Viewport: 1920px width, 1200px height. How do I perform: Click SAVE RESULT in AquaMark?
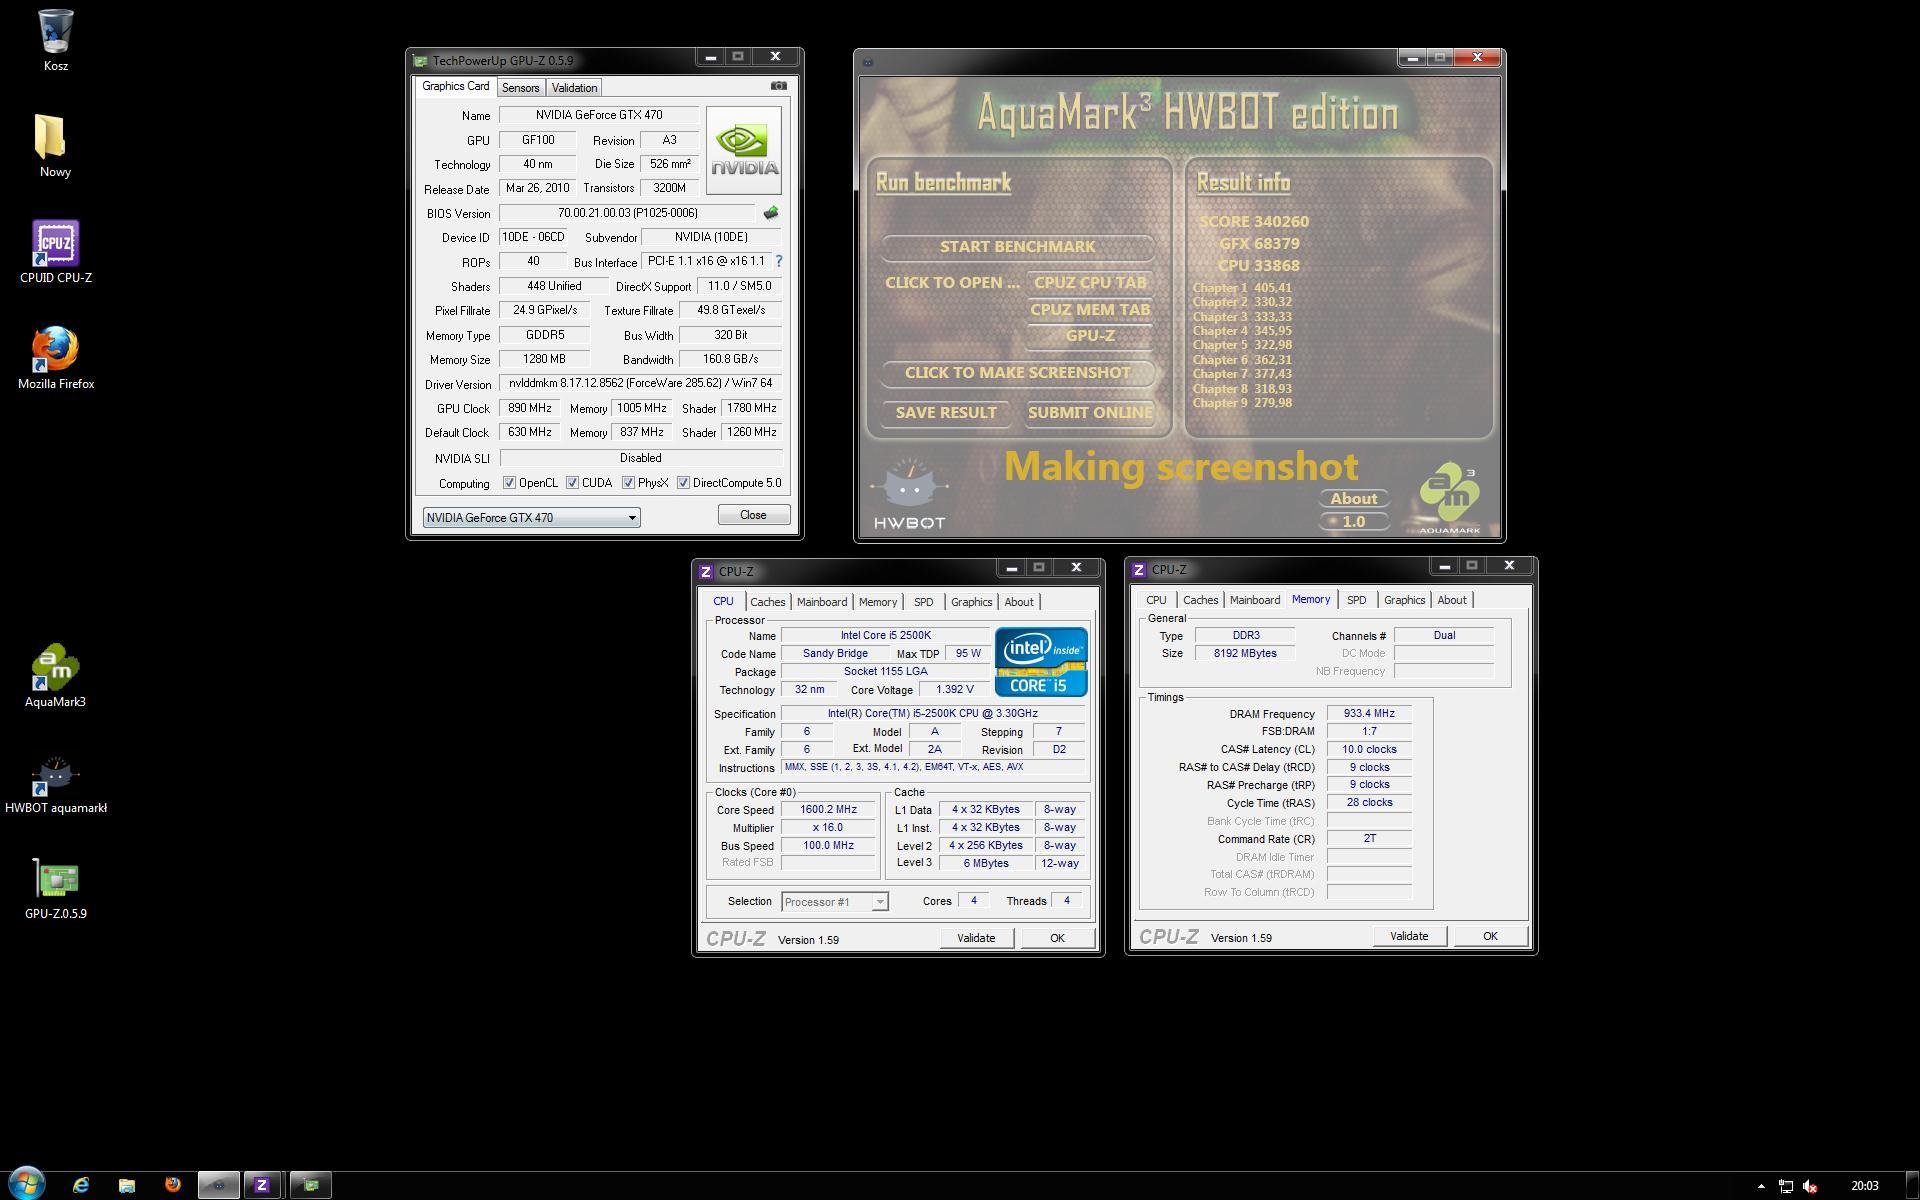click(x=946, y=413)
